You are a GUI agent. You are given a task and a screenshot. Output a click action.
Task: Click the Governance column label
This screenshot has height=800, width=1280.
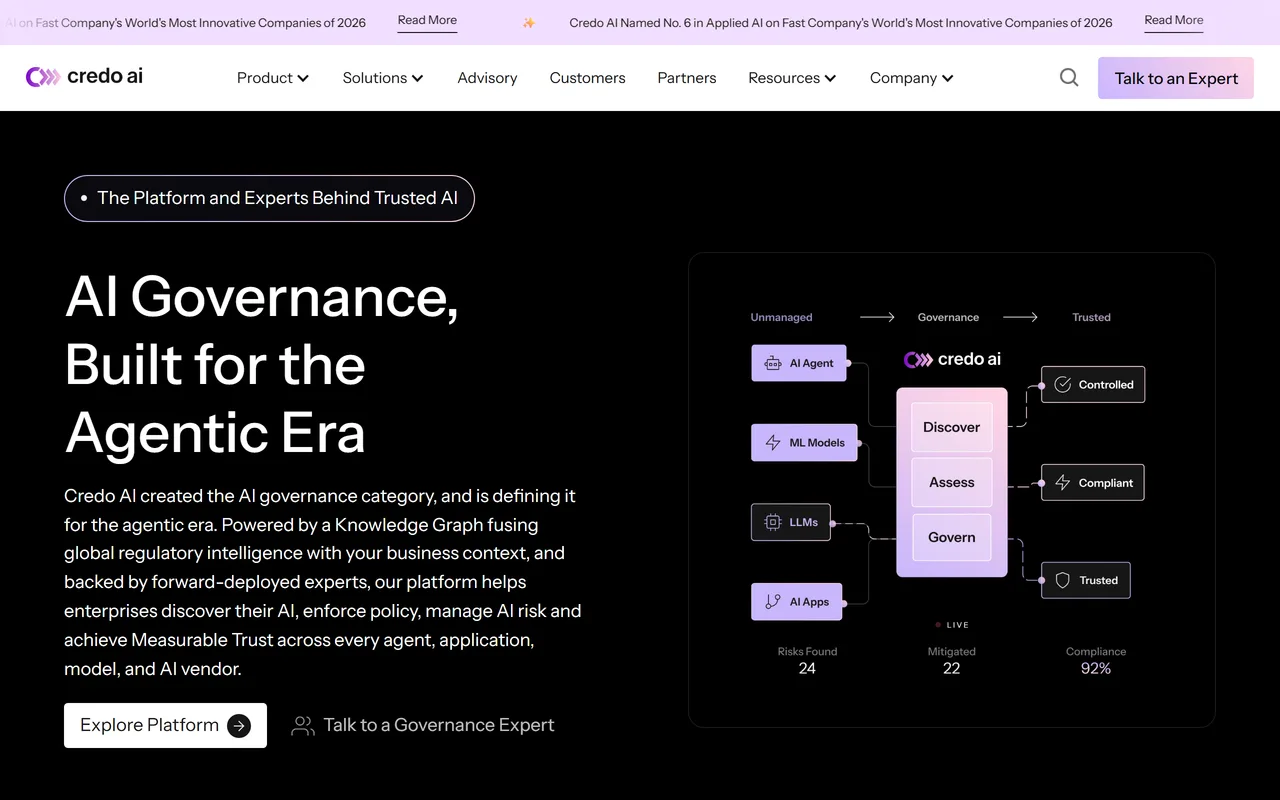[949, 318]
